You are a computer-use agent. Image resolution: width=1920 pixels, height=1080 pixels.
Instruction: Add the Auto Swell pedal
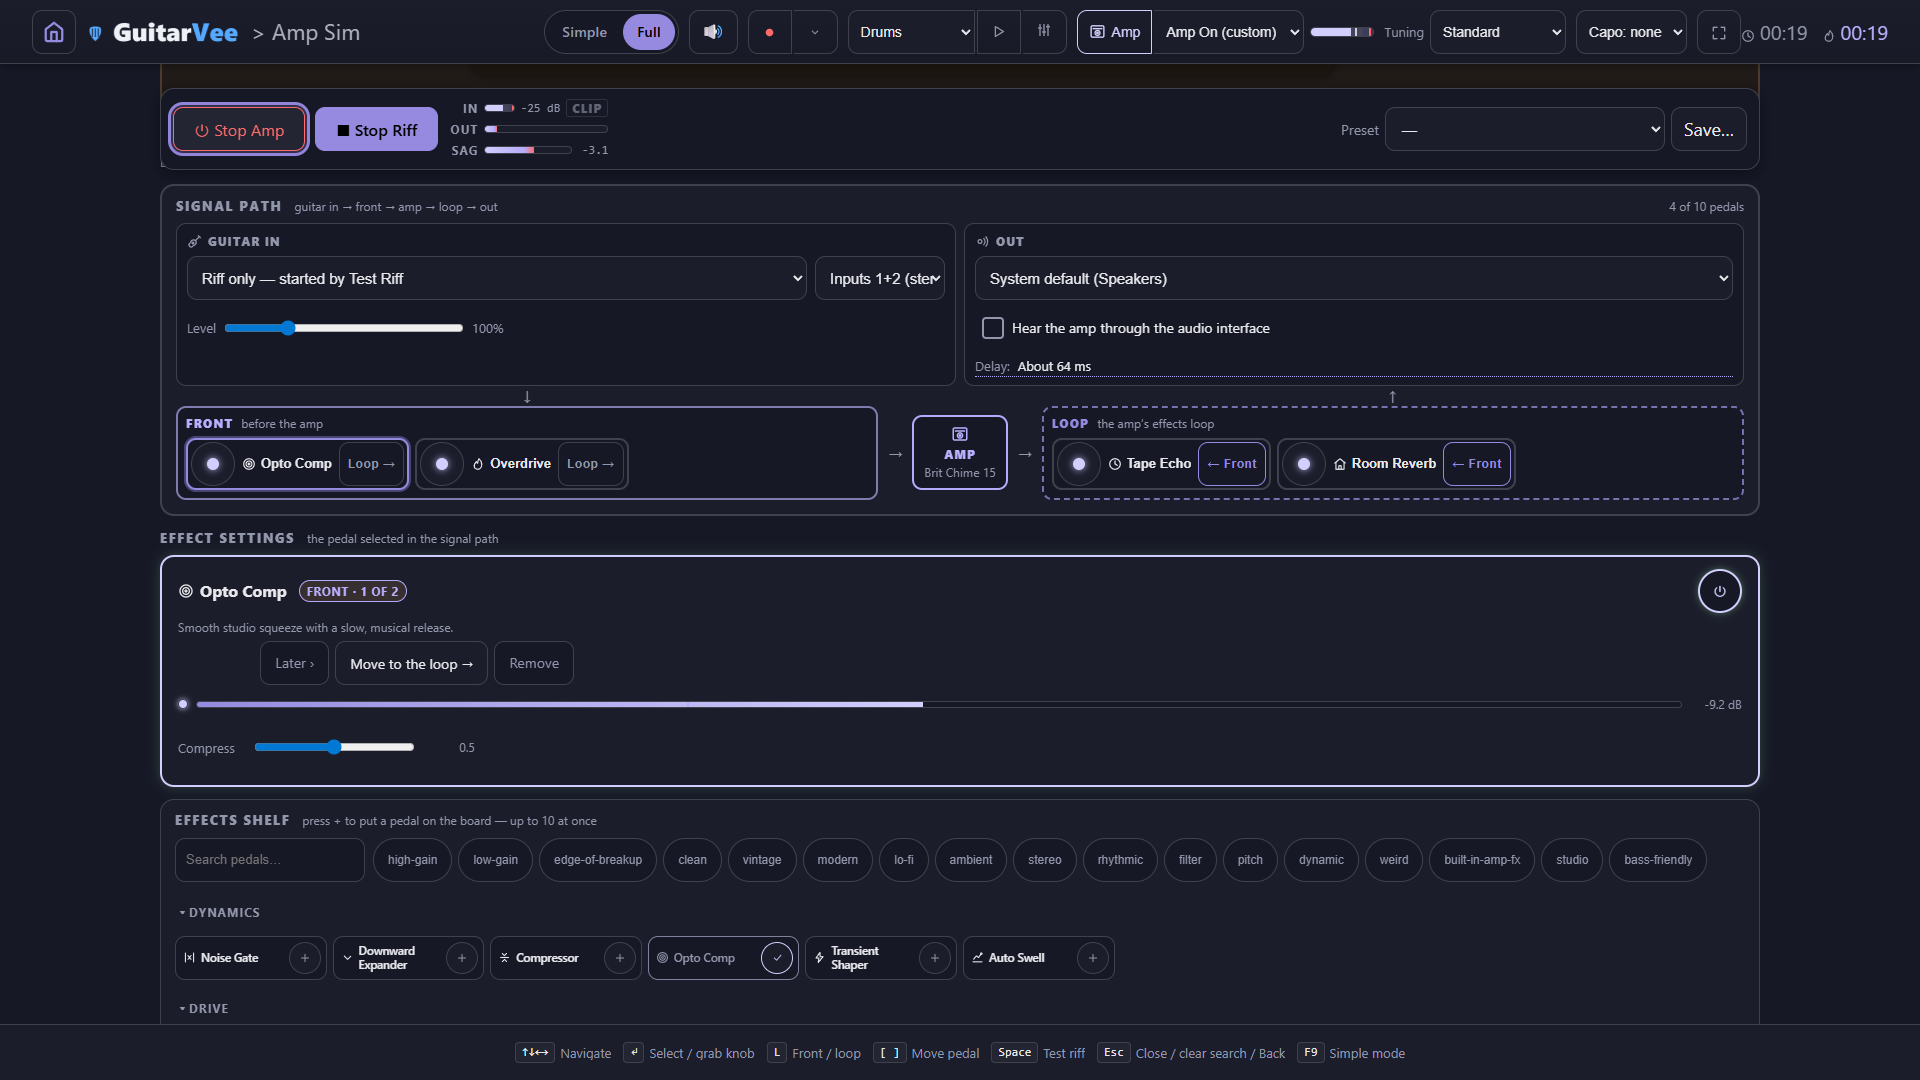point(1093,958)
